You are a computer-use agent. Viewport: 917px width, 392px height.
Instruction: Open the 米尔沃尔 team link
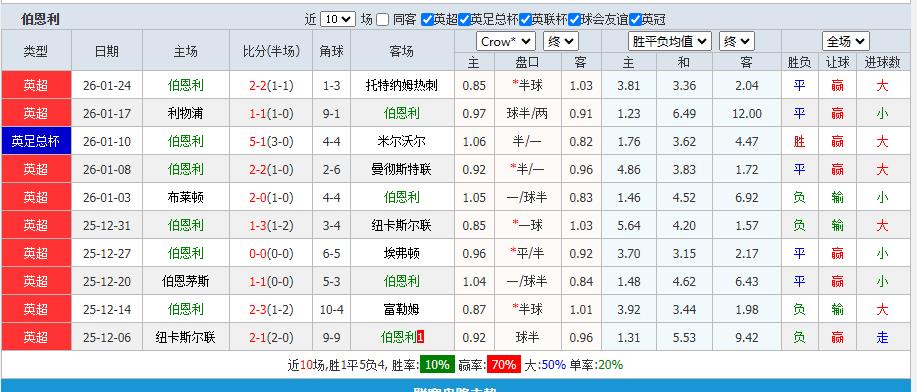[402, 142]
